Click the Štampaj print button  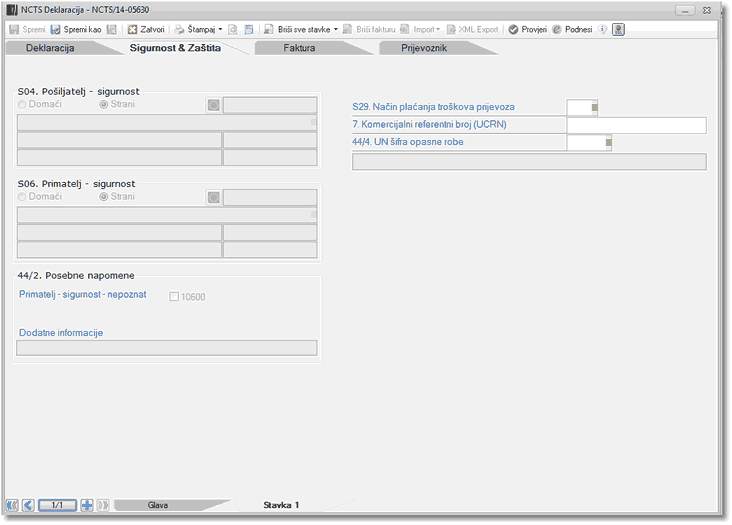[195, 29]
